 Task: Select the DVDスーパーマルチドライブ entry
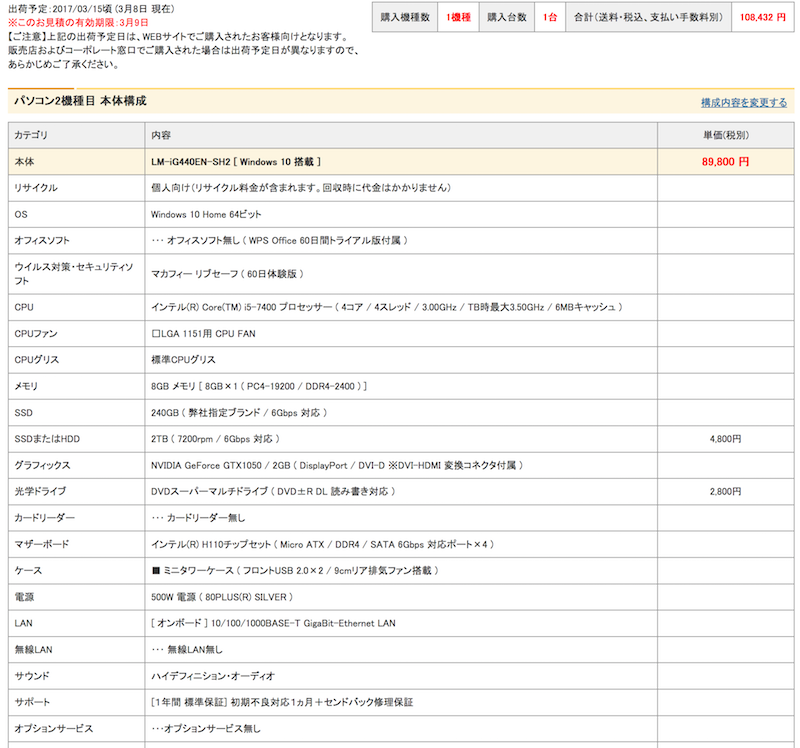click(x=273, y=491)
